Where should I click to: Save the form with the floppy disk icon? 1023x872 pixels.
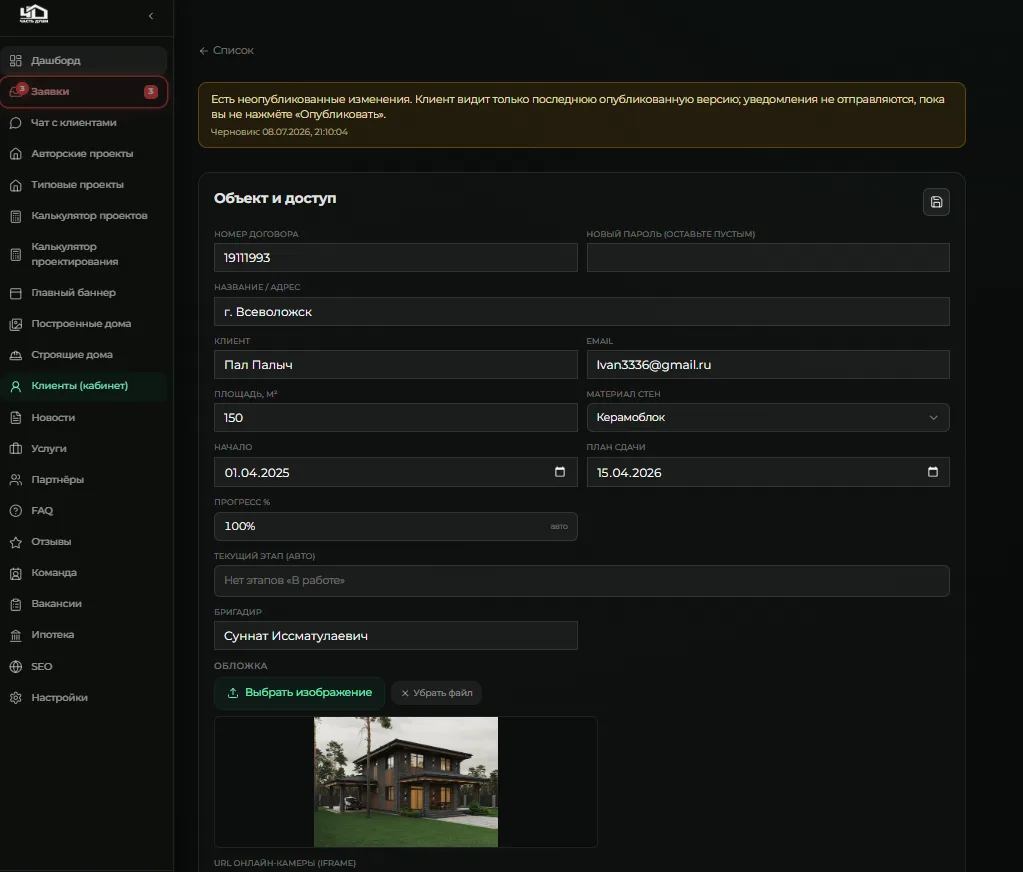tap(936, 202)
